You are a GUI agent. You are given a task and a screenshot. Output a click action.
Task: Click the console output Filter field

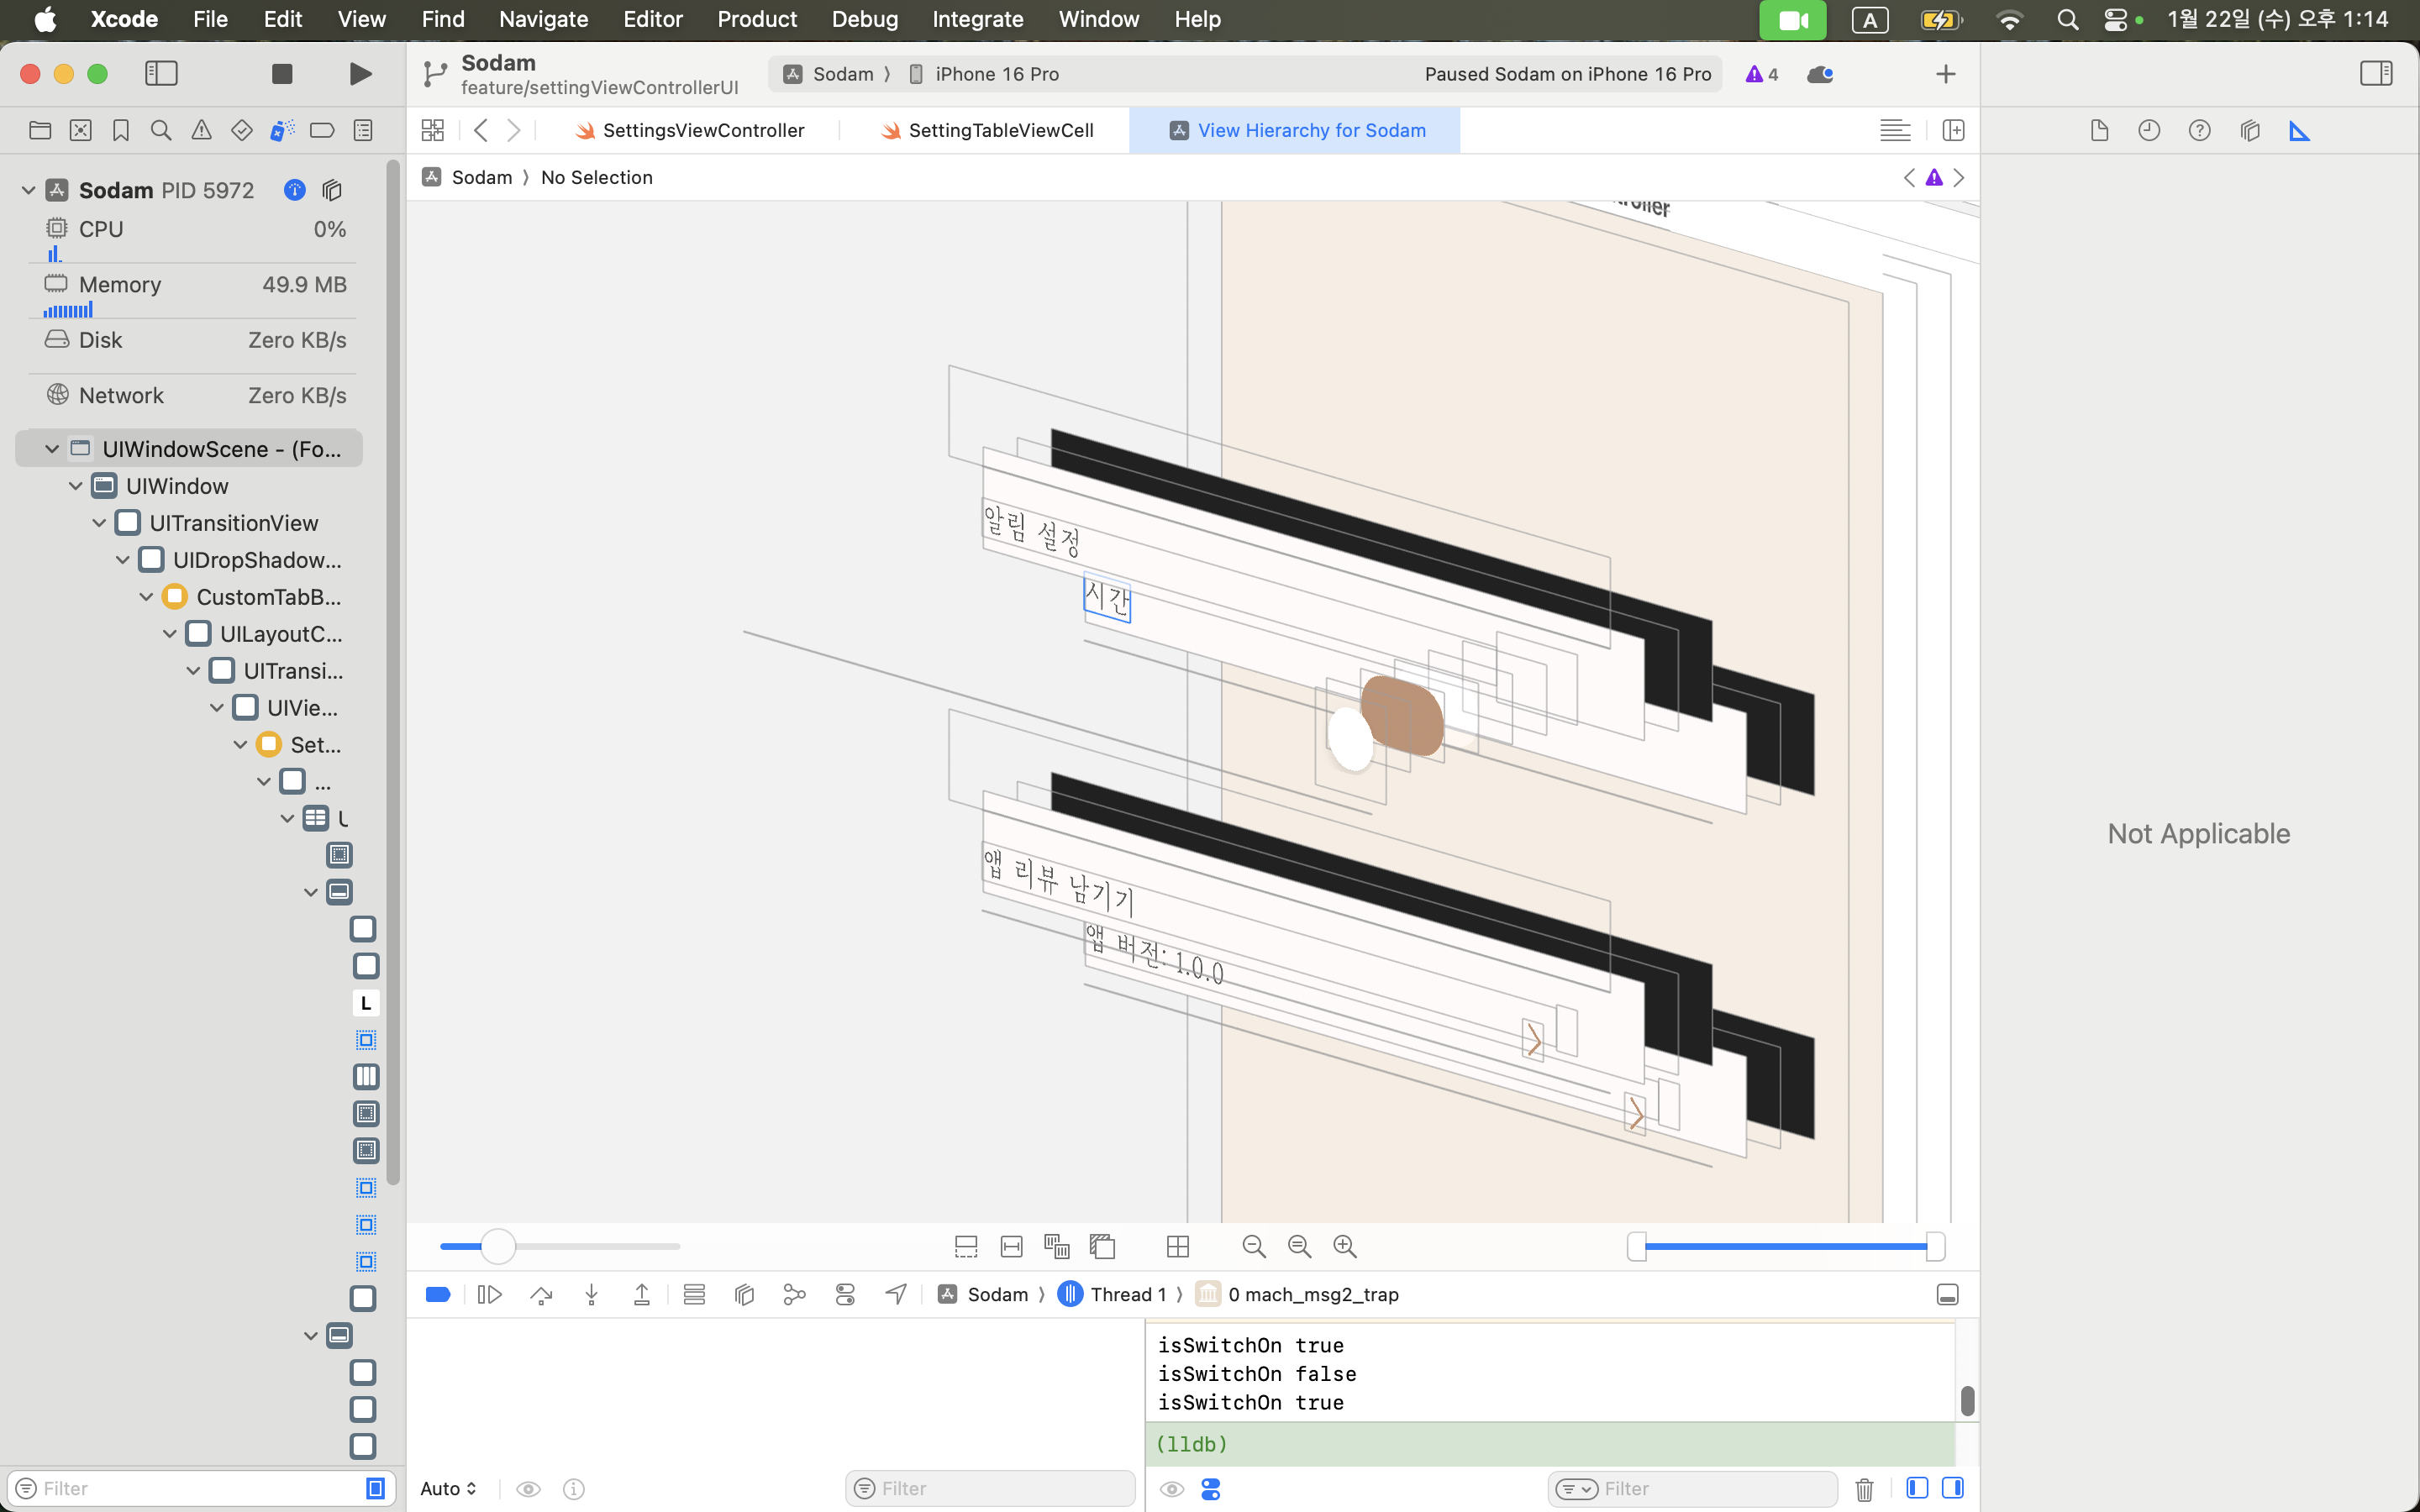pyautogui.click(x=1710, y=1488)
